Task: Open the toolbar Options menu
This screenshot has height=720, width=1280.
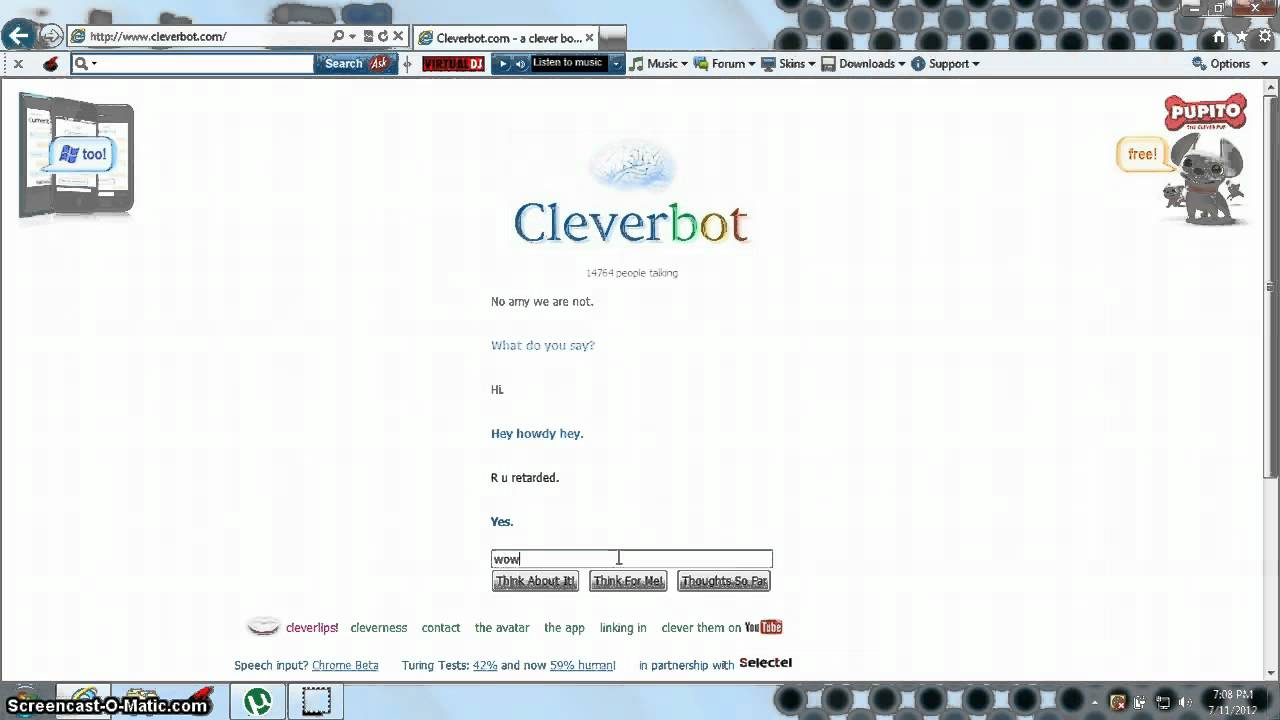Action: (1228, 64)
